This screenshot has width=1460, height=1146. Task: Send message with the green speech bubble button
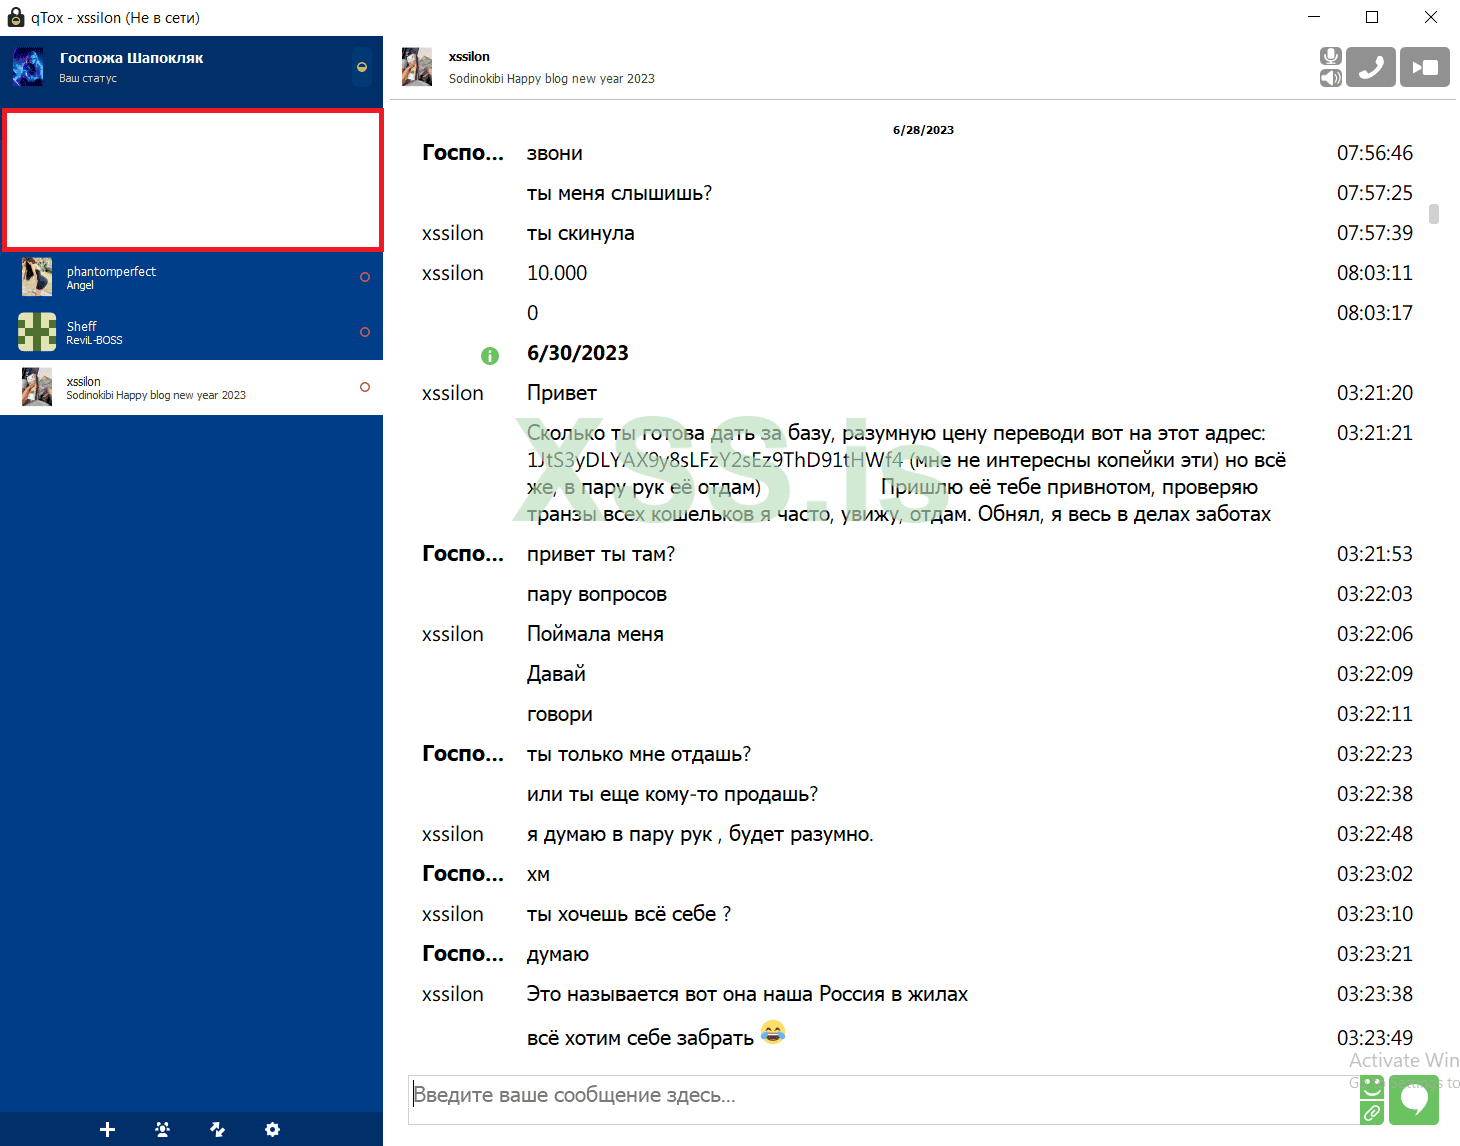point(1414,1100)
